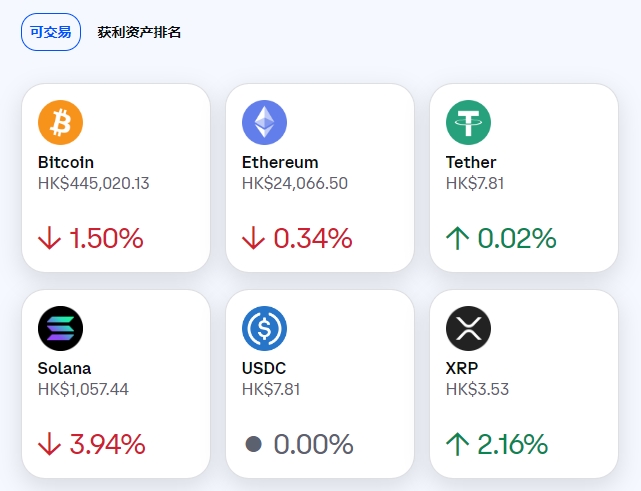Click the USDC 0.00% change value
This screenshot has height=491, width=641.
313,444
